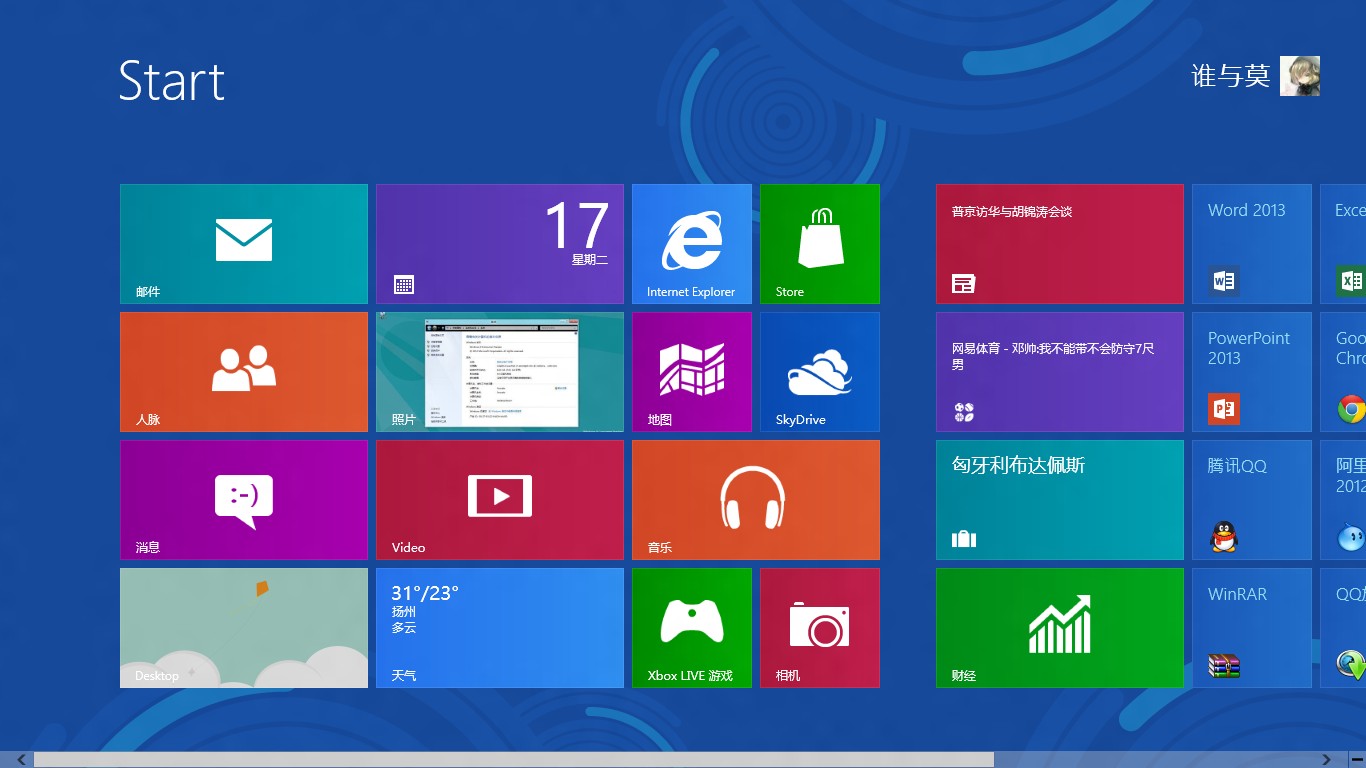This screenshot has width=1366, height=768.
Task: Open the Maps (地图) tile
Action: coord(691,372)
